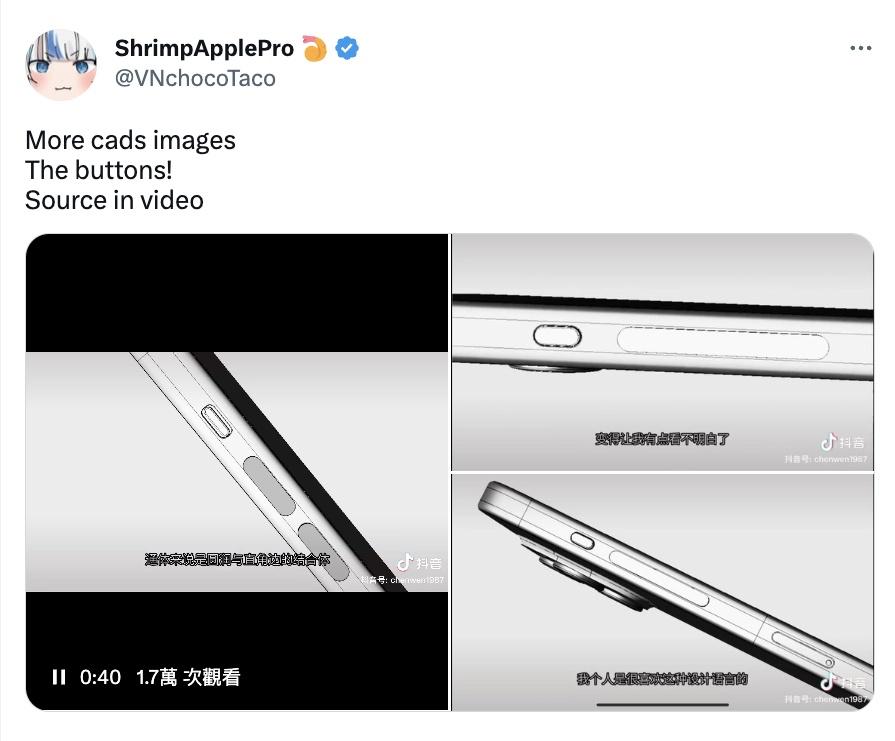Click the 1.7萬 次觀看 view count
The height and width of the screenshot is (741, 895).
[x=188, y=677]
